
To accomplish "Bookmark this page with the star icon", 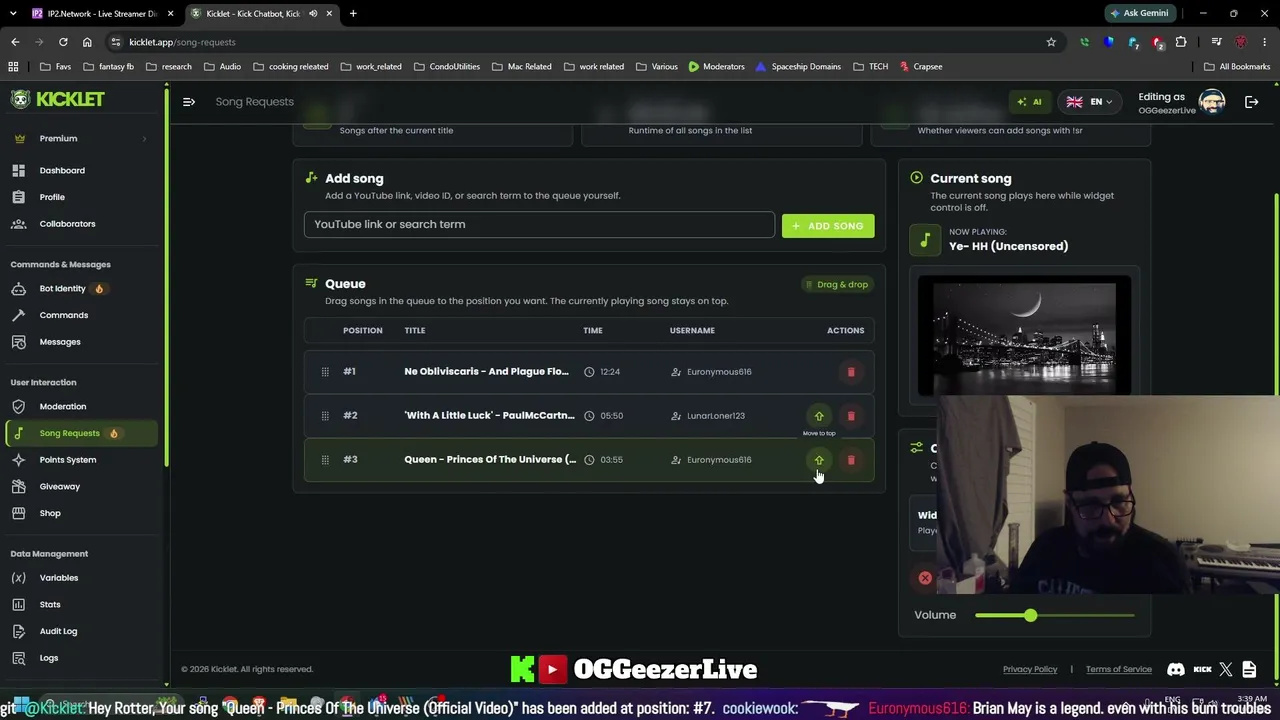I will coord(1051,42).
